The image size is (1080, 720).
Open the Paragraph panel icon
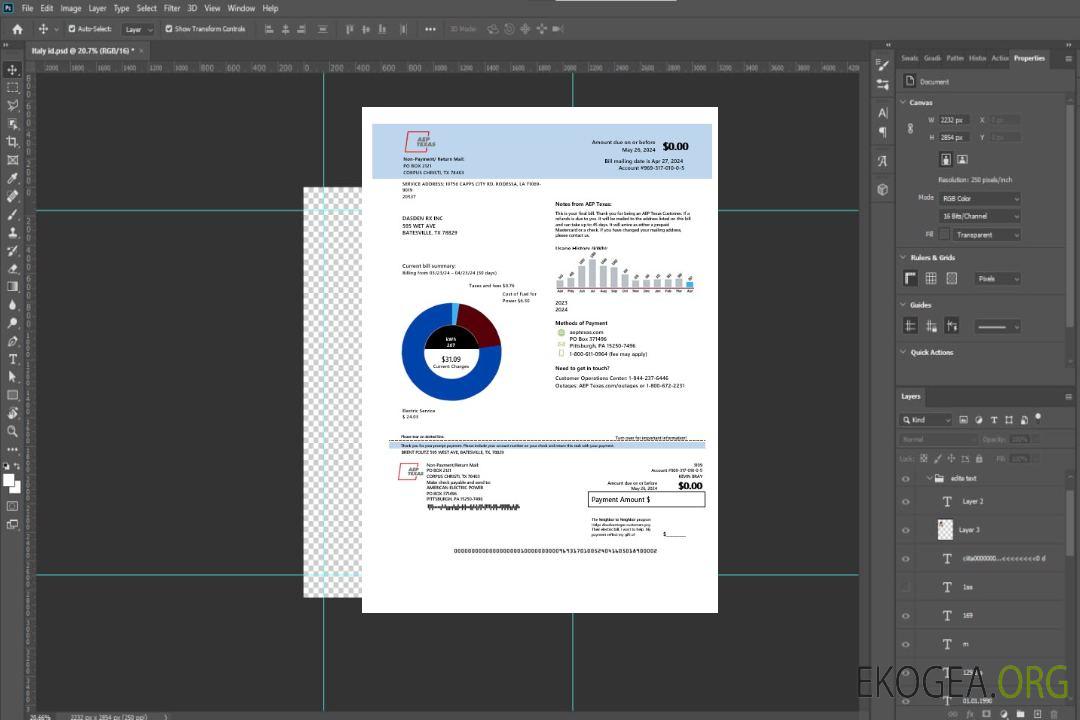click(883, 132)
